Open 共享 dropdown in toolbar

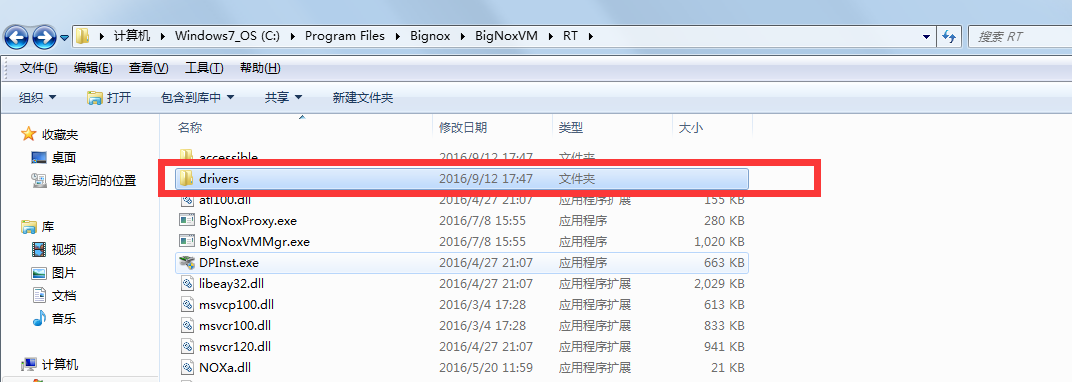click(284, 98)
